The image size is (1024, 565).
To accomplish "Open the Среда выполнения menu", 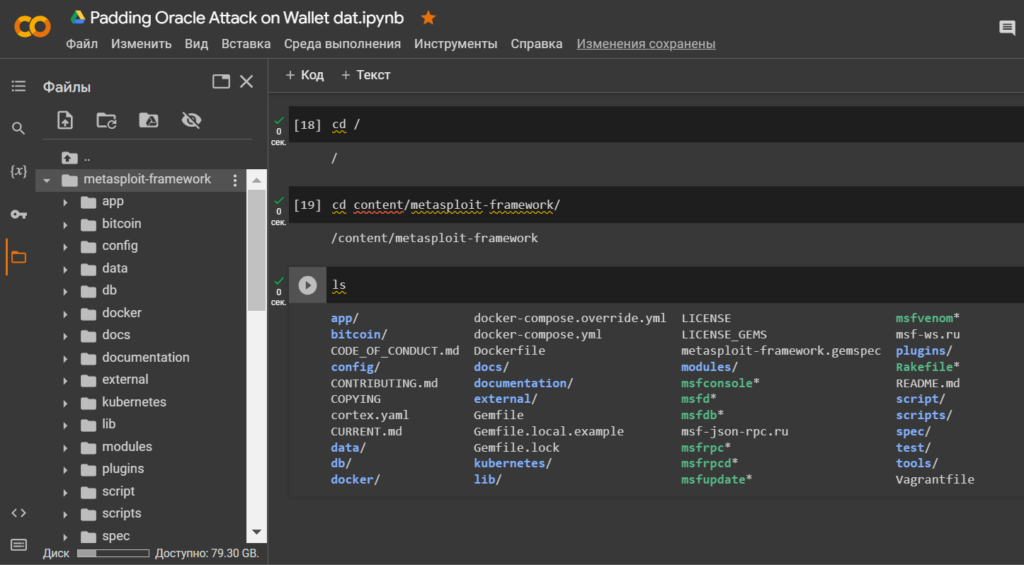I will 342,44.
